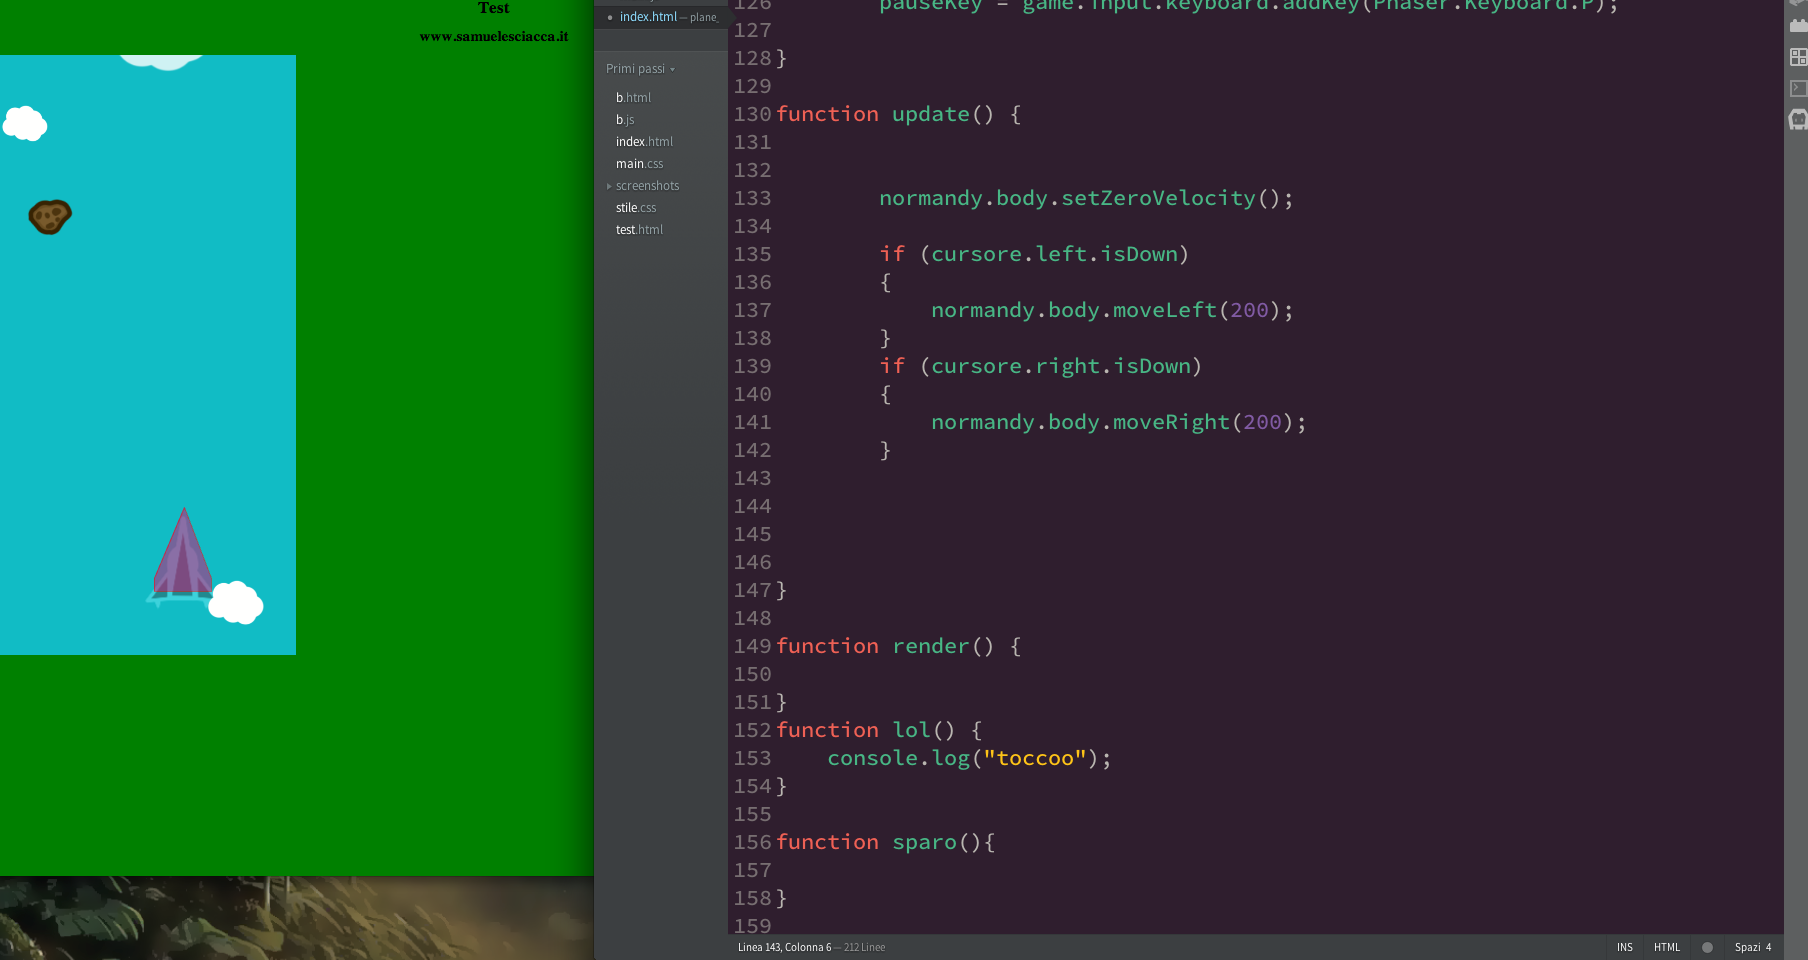Open the Extension Manager brick icon
1808x960 pixels.
[x=1798, y=26]
